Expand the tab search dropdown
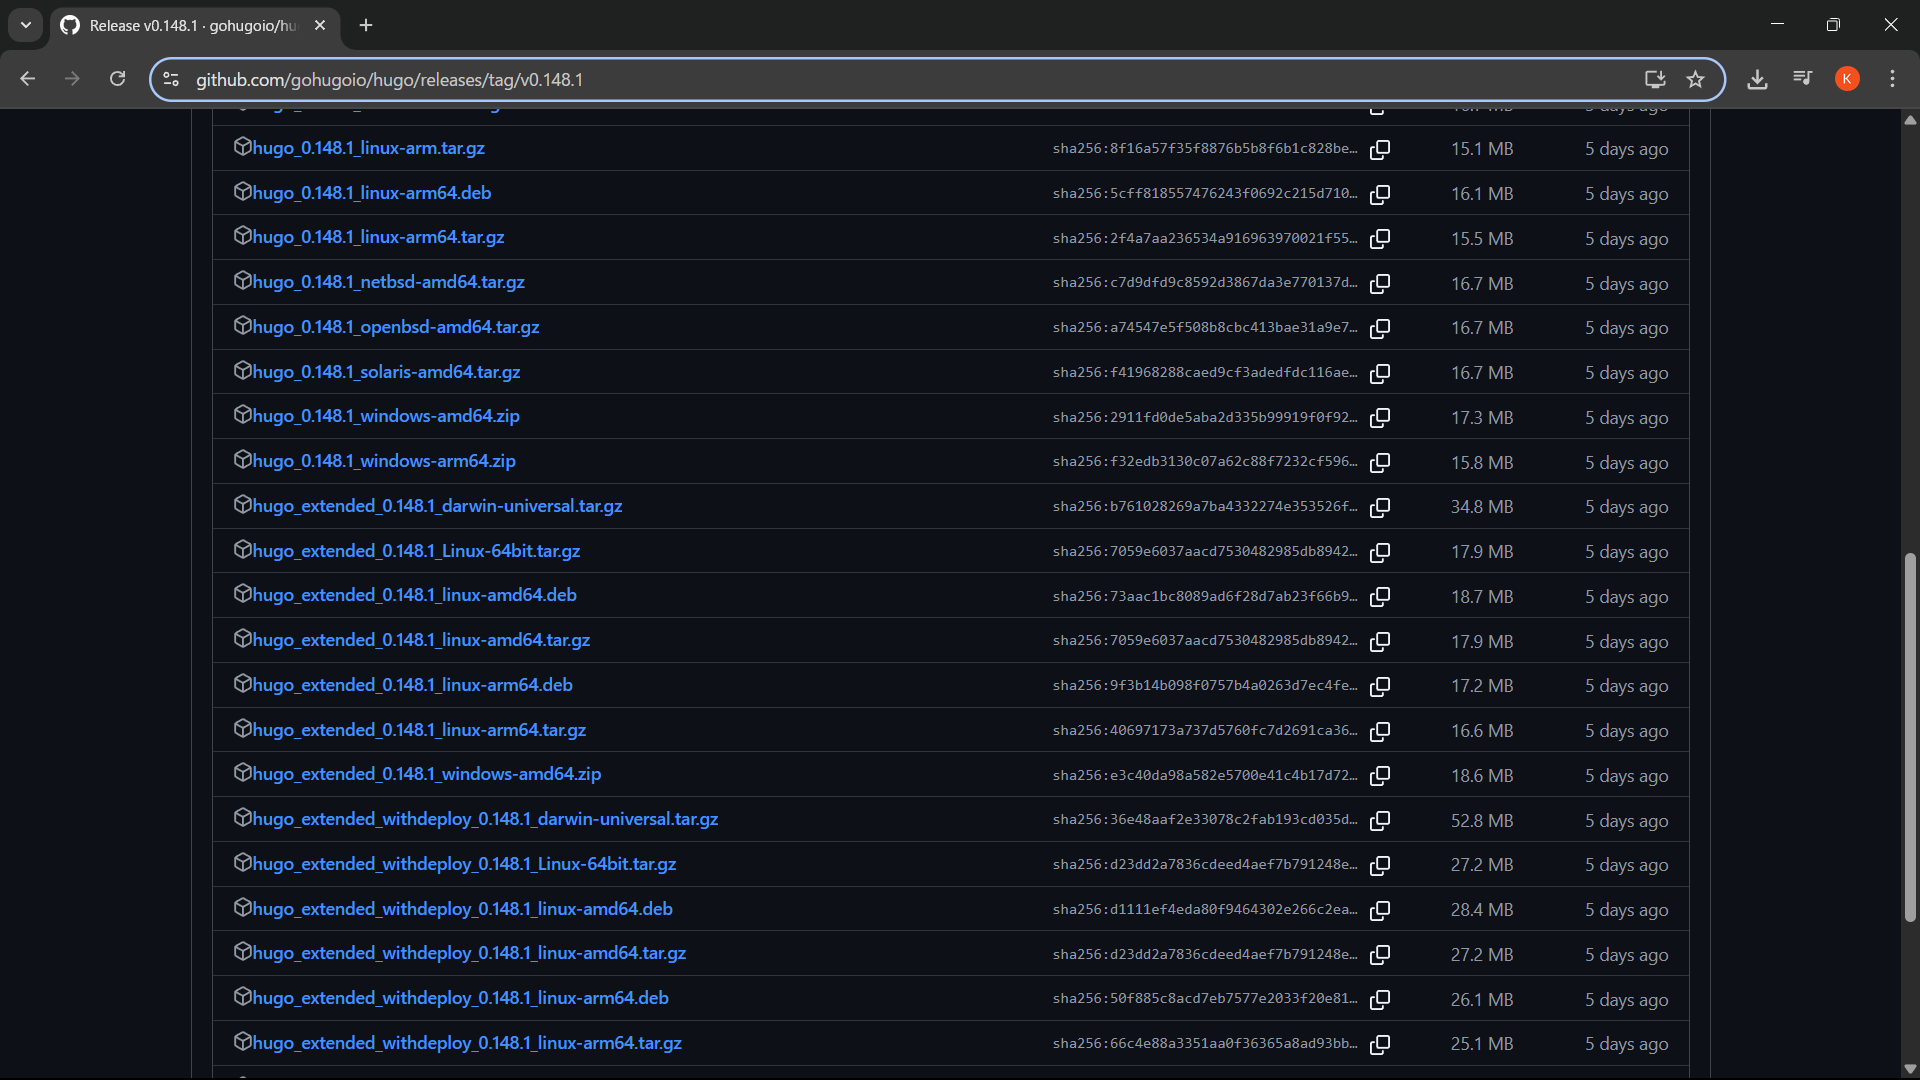 (x=26, y=25)
